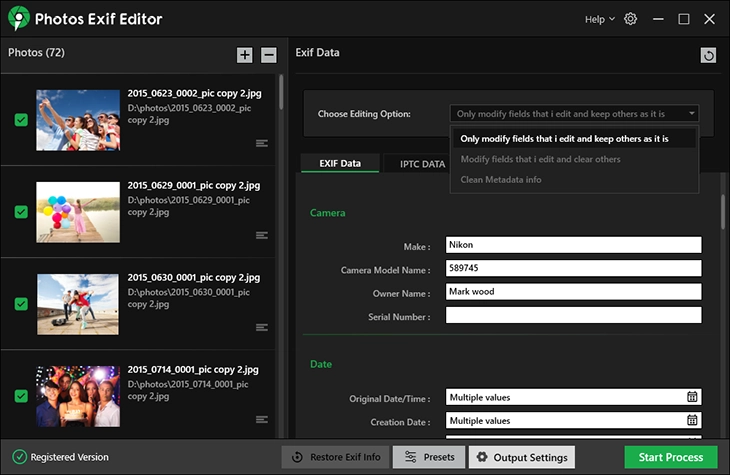Viewport: 730px width, 475px height.
Task: Deselect the 2015_0714_0001_pic copy 2.jpg checkbox
Action: [x=21, y=396]
